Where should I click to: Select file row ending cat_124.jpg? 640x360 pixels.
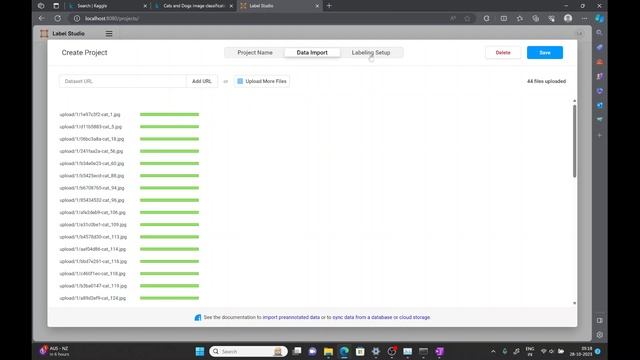coord(93,298)
